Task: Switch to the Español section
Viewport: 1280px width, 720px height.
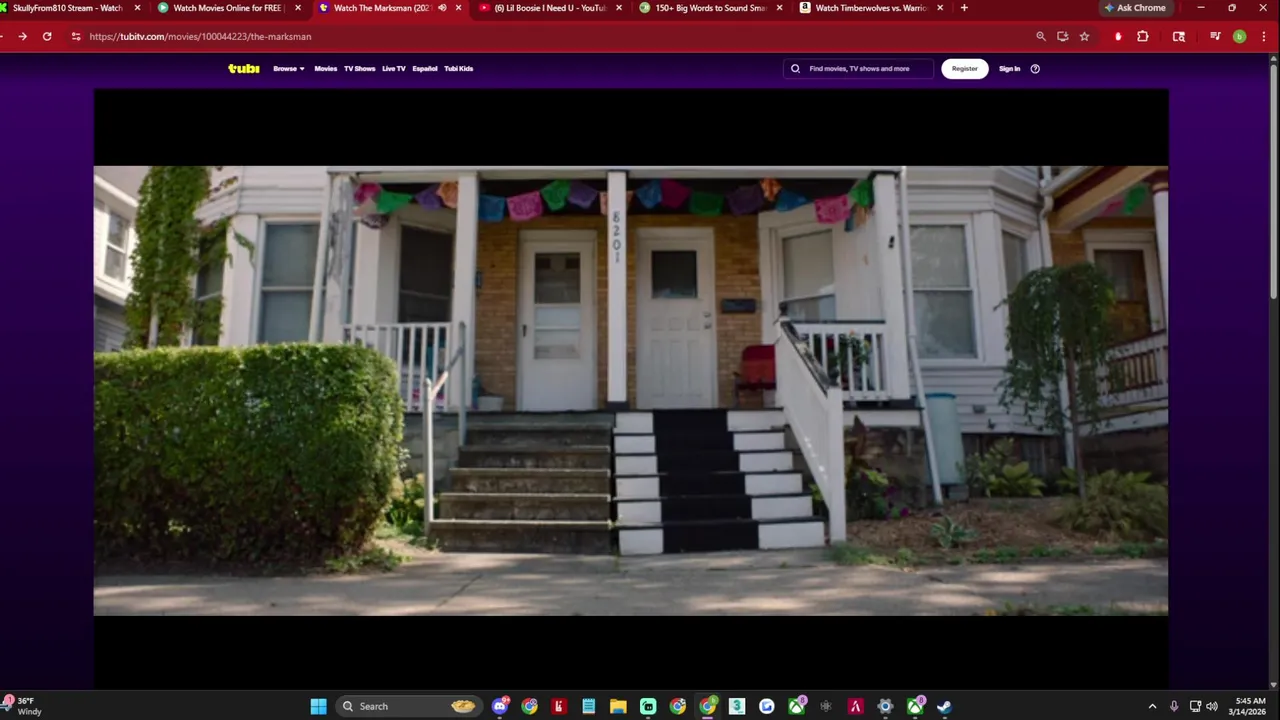Action: point(425,68)
